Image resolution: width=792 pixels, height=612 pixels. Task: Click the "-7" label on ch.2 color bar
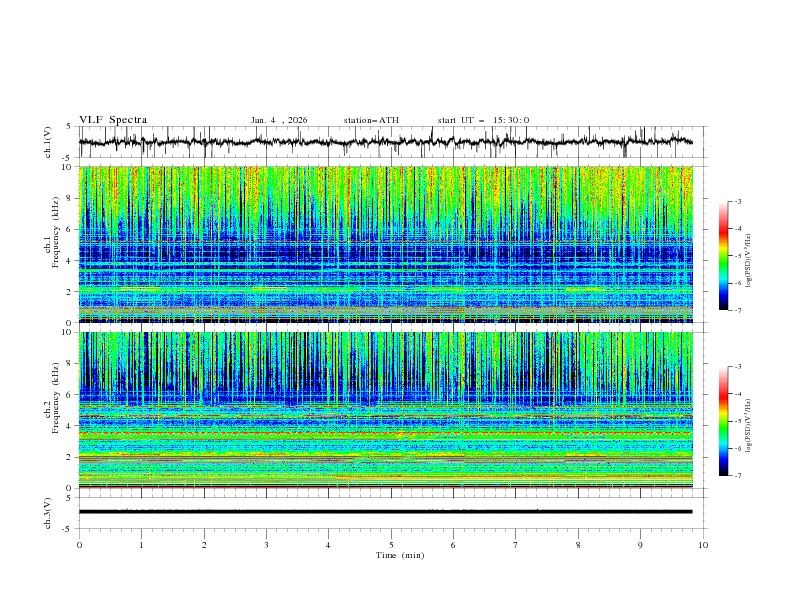pos(738,476)
